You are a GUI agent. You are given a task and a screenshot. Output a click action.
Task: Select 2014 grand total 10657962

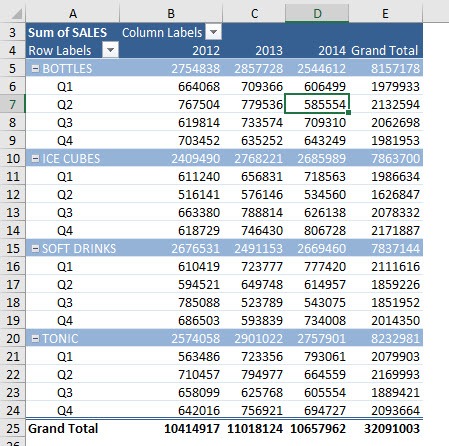pyautogui.click(x=318, y=428)
